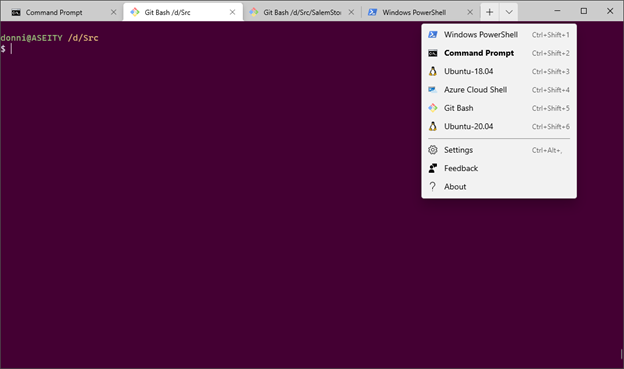Open a new tab with the plus button
This screenshot has height=369, width=624.
tap(489, 12)
